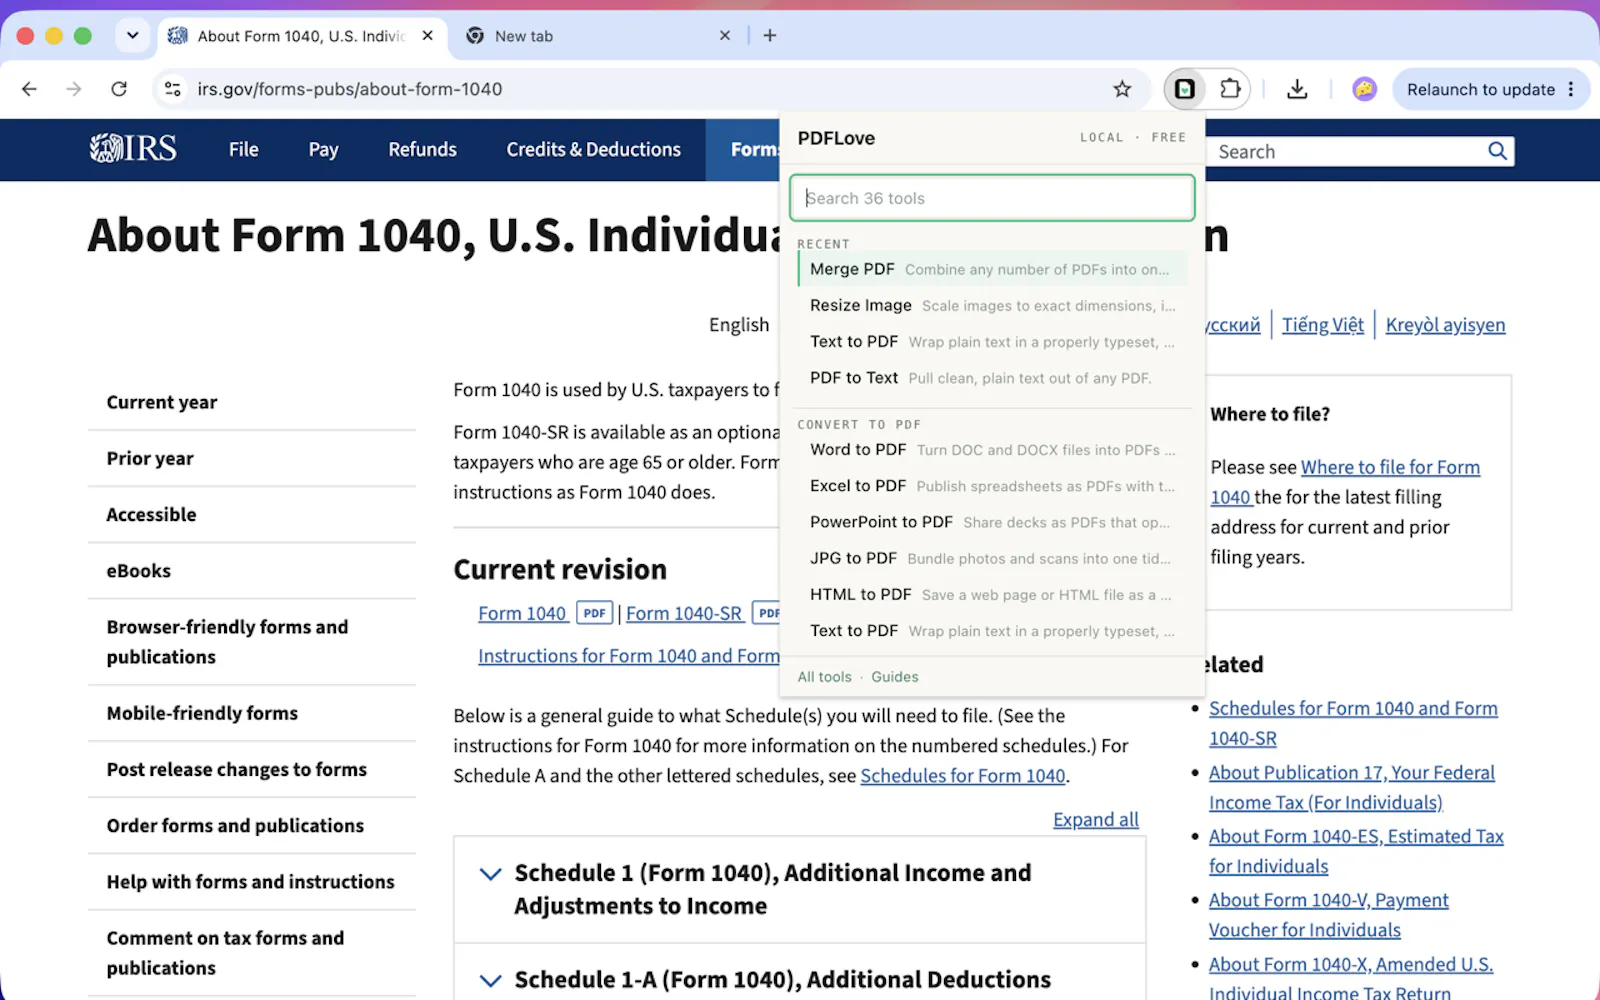The height and width of the screenshot is (1000, 1600).
Task: Select JPG to PDF converter
Action: (992, 558)
